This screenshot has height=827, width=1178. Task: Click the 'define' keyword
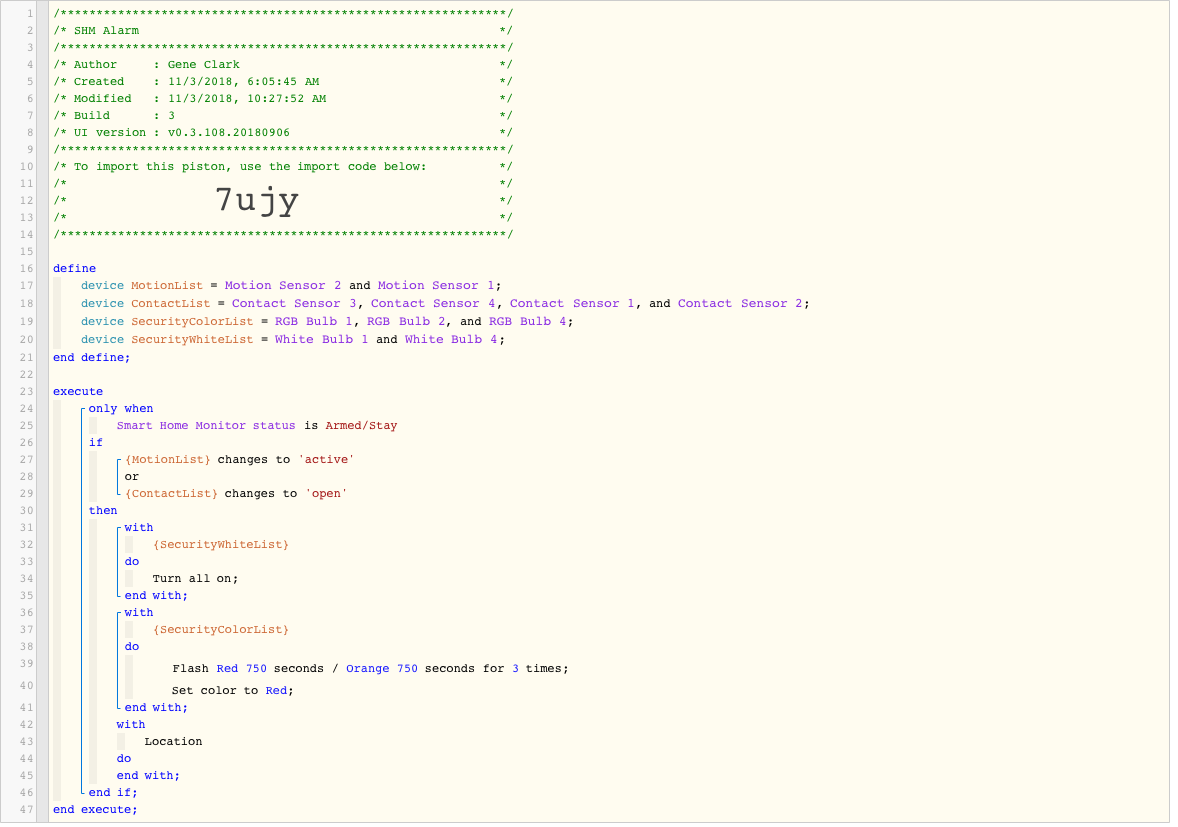[74, 269]
